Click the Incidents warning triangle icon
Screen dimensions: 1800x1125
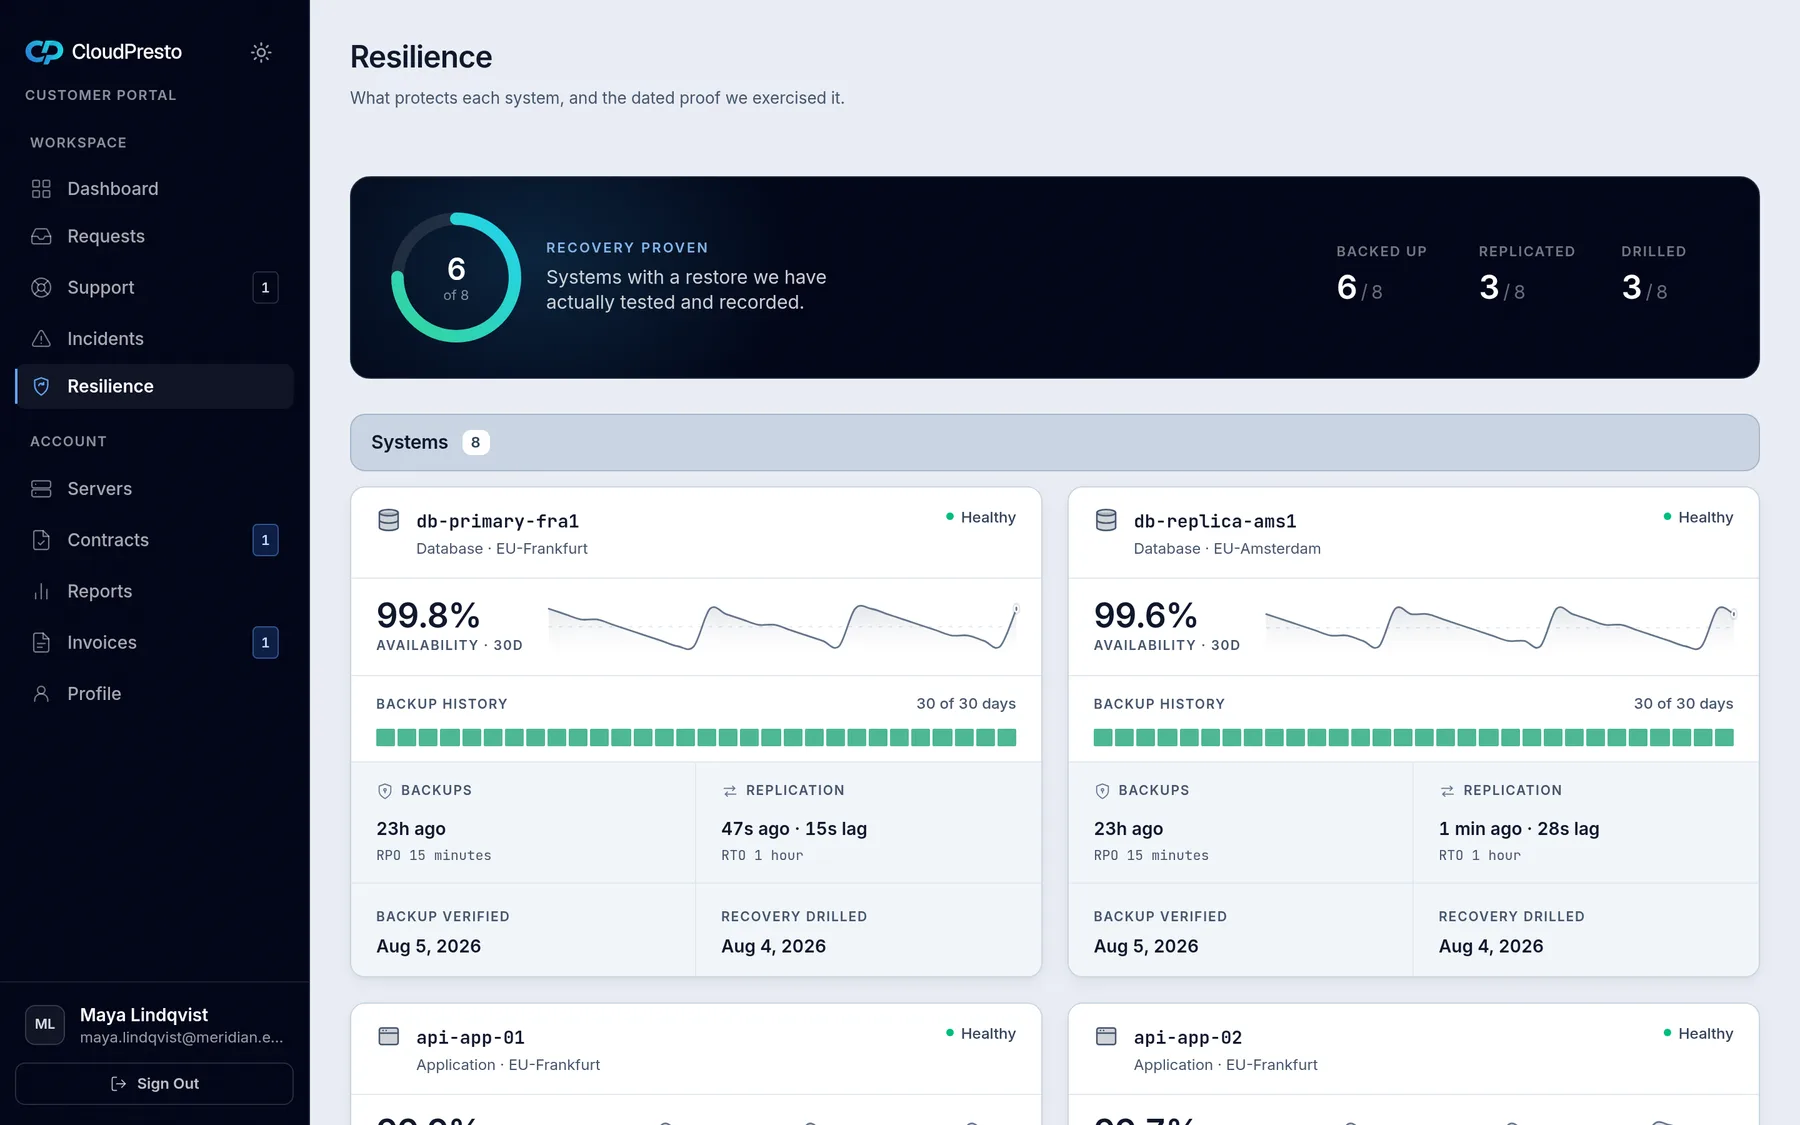click(x=41, y=339)
